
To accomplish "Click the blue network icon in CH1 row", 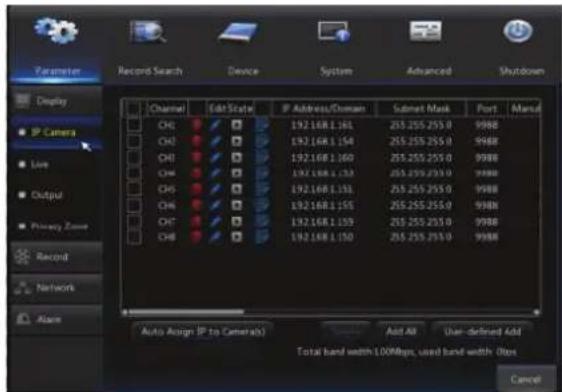I will point(262,125).
